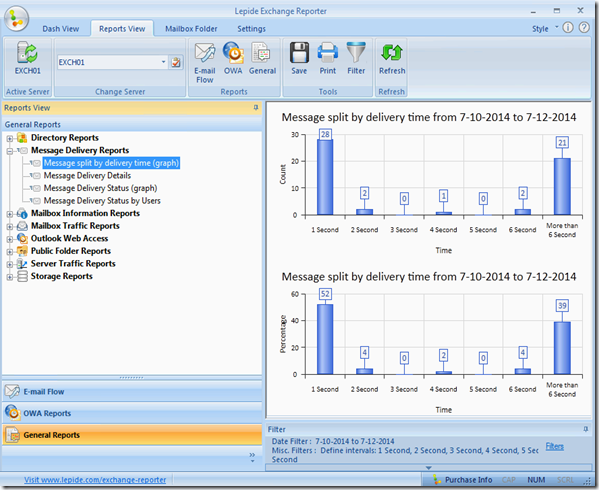
Task: Click the EXCH01 active server icon
Action: 27,58
